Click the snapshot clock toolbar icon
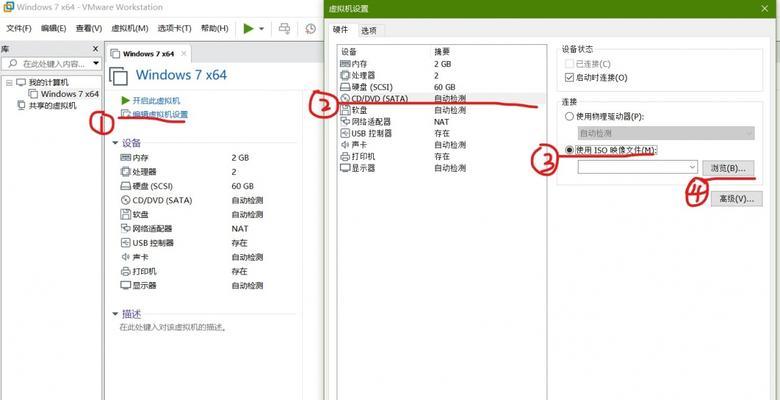The image size is (780, 400). point(311,28)
